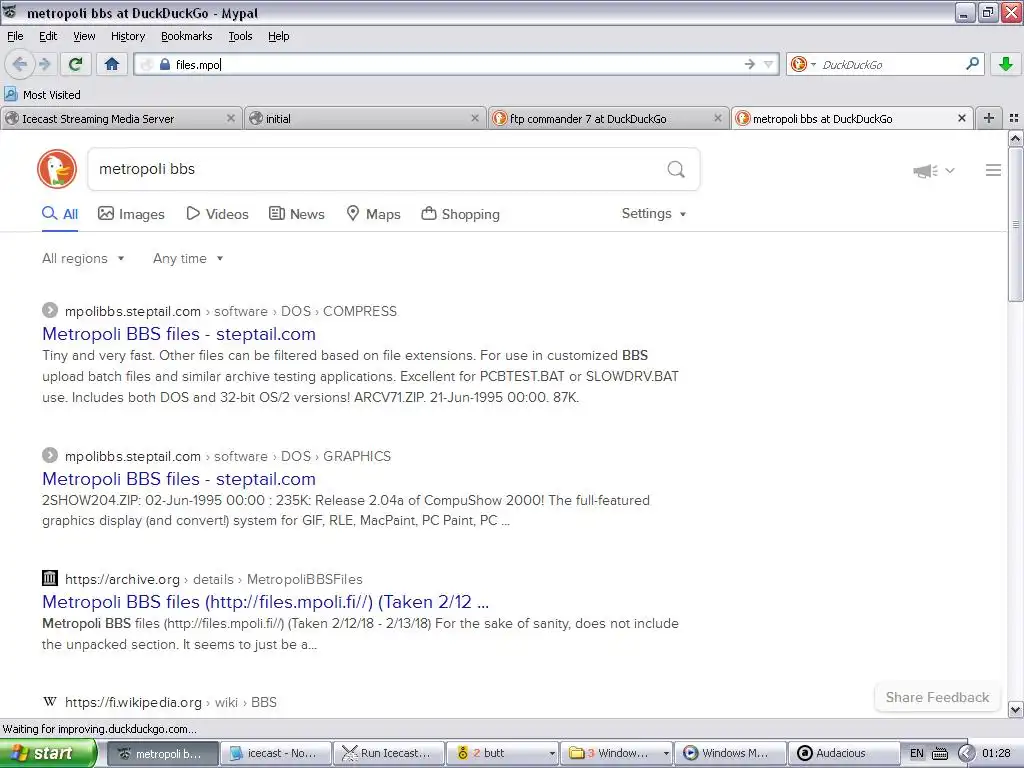Open the Most Visited bookmarks folder

click(x=42, y=95)
